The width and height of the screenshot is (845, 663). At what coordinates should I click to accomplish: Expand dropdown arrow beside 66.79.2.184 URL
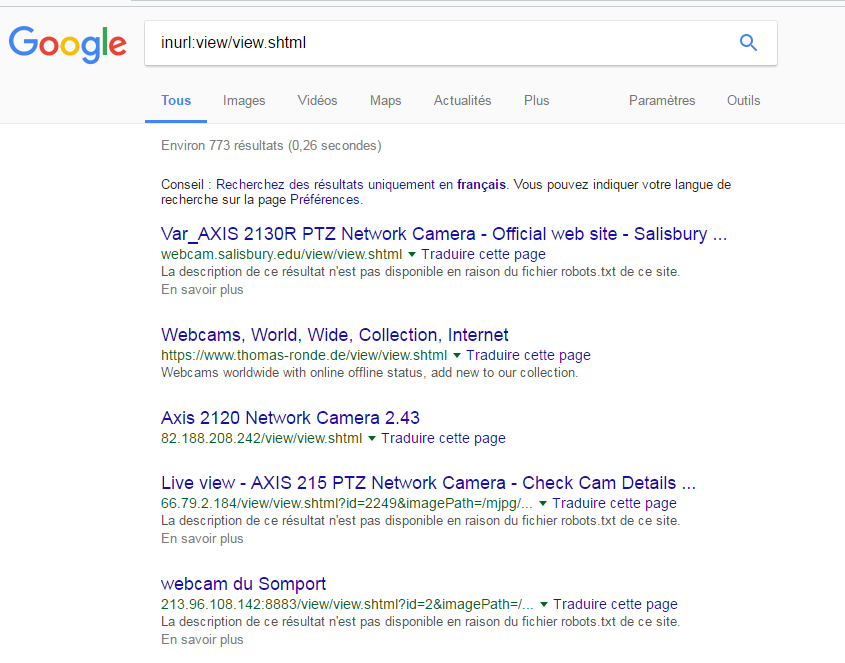point(543,503)
